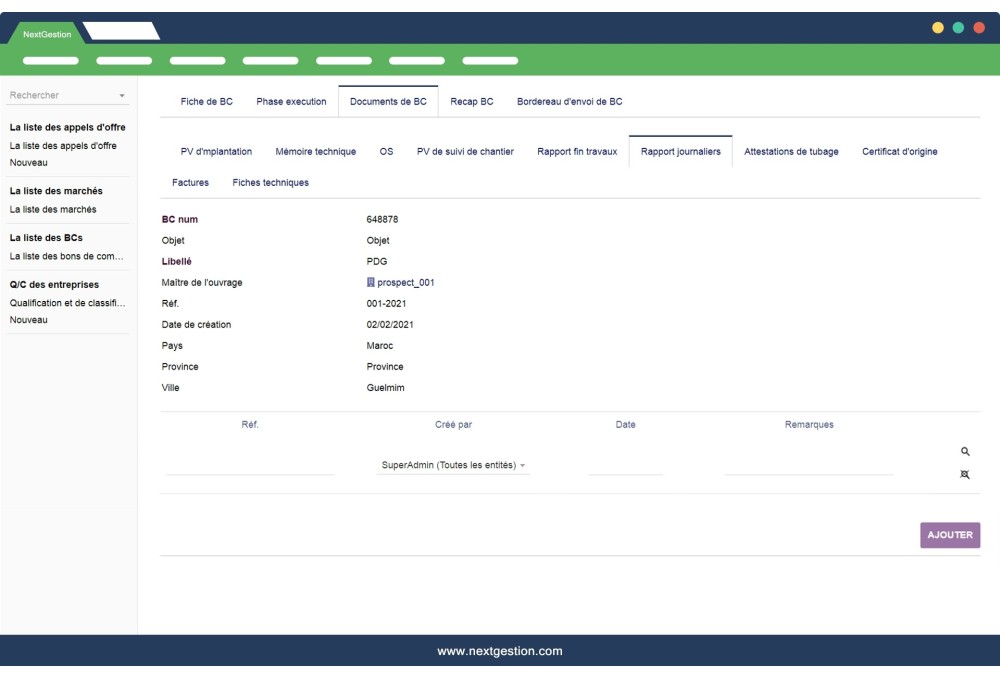Image resolution: width=1000 pixels, height=679 pixels.
Task: Click the Date filter input field
Action: pyautogui.click(x=625, y=464)
